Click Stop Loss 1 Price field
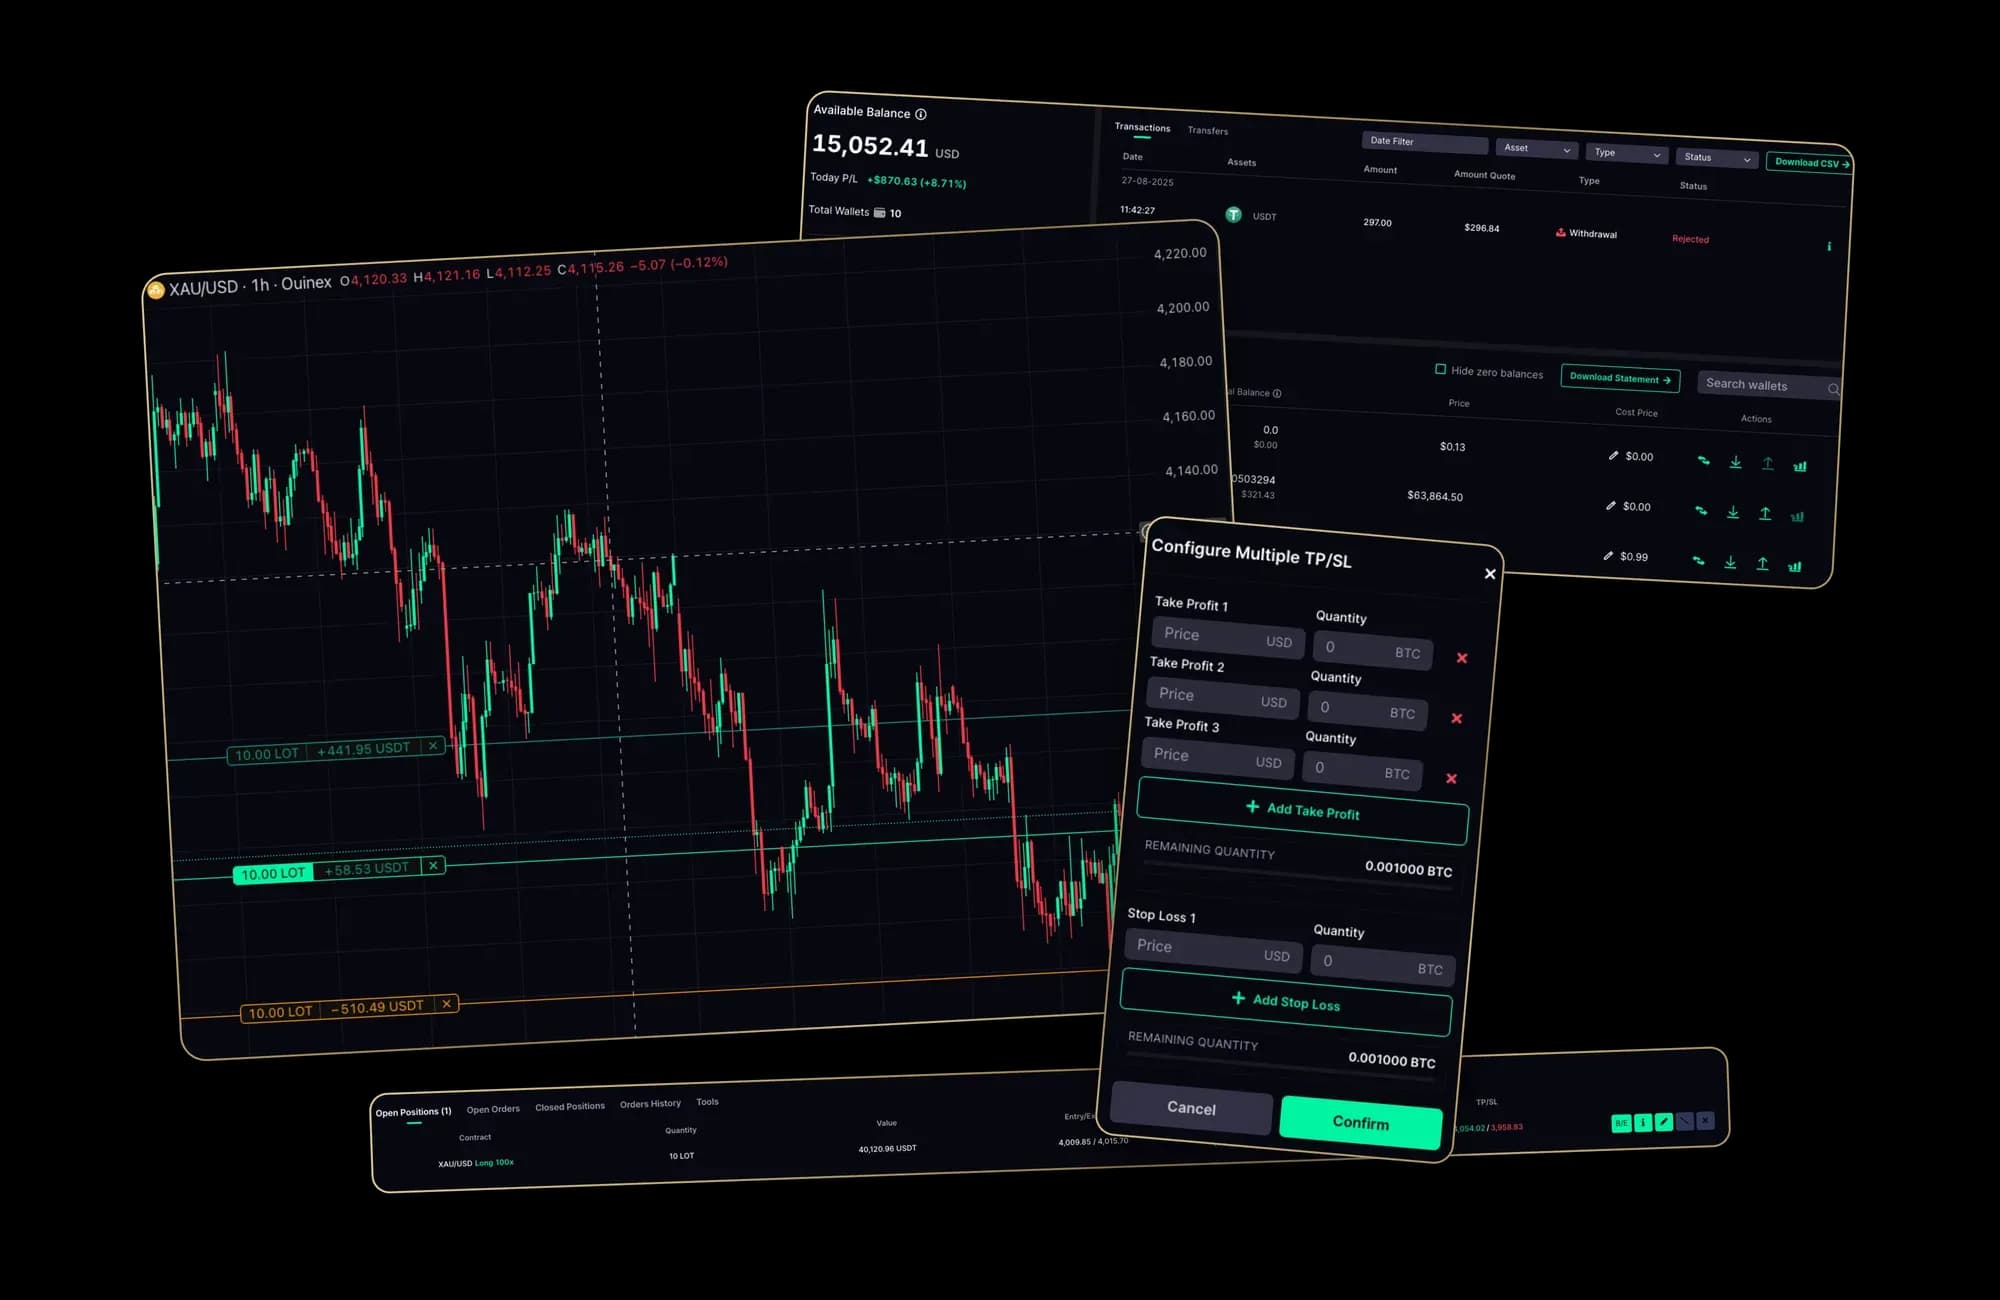 [1213, 950]
